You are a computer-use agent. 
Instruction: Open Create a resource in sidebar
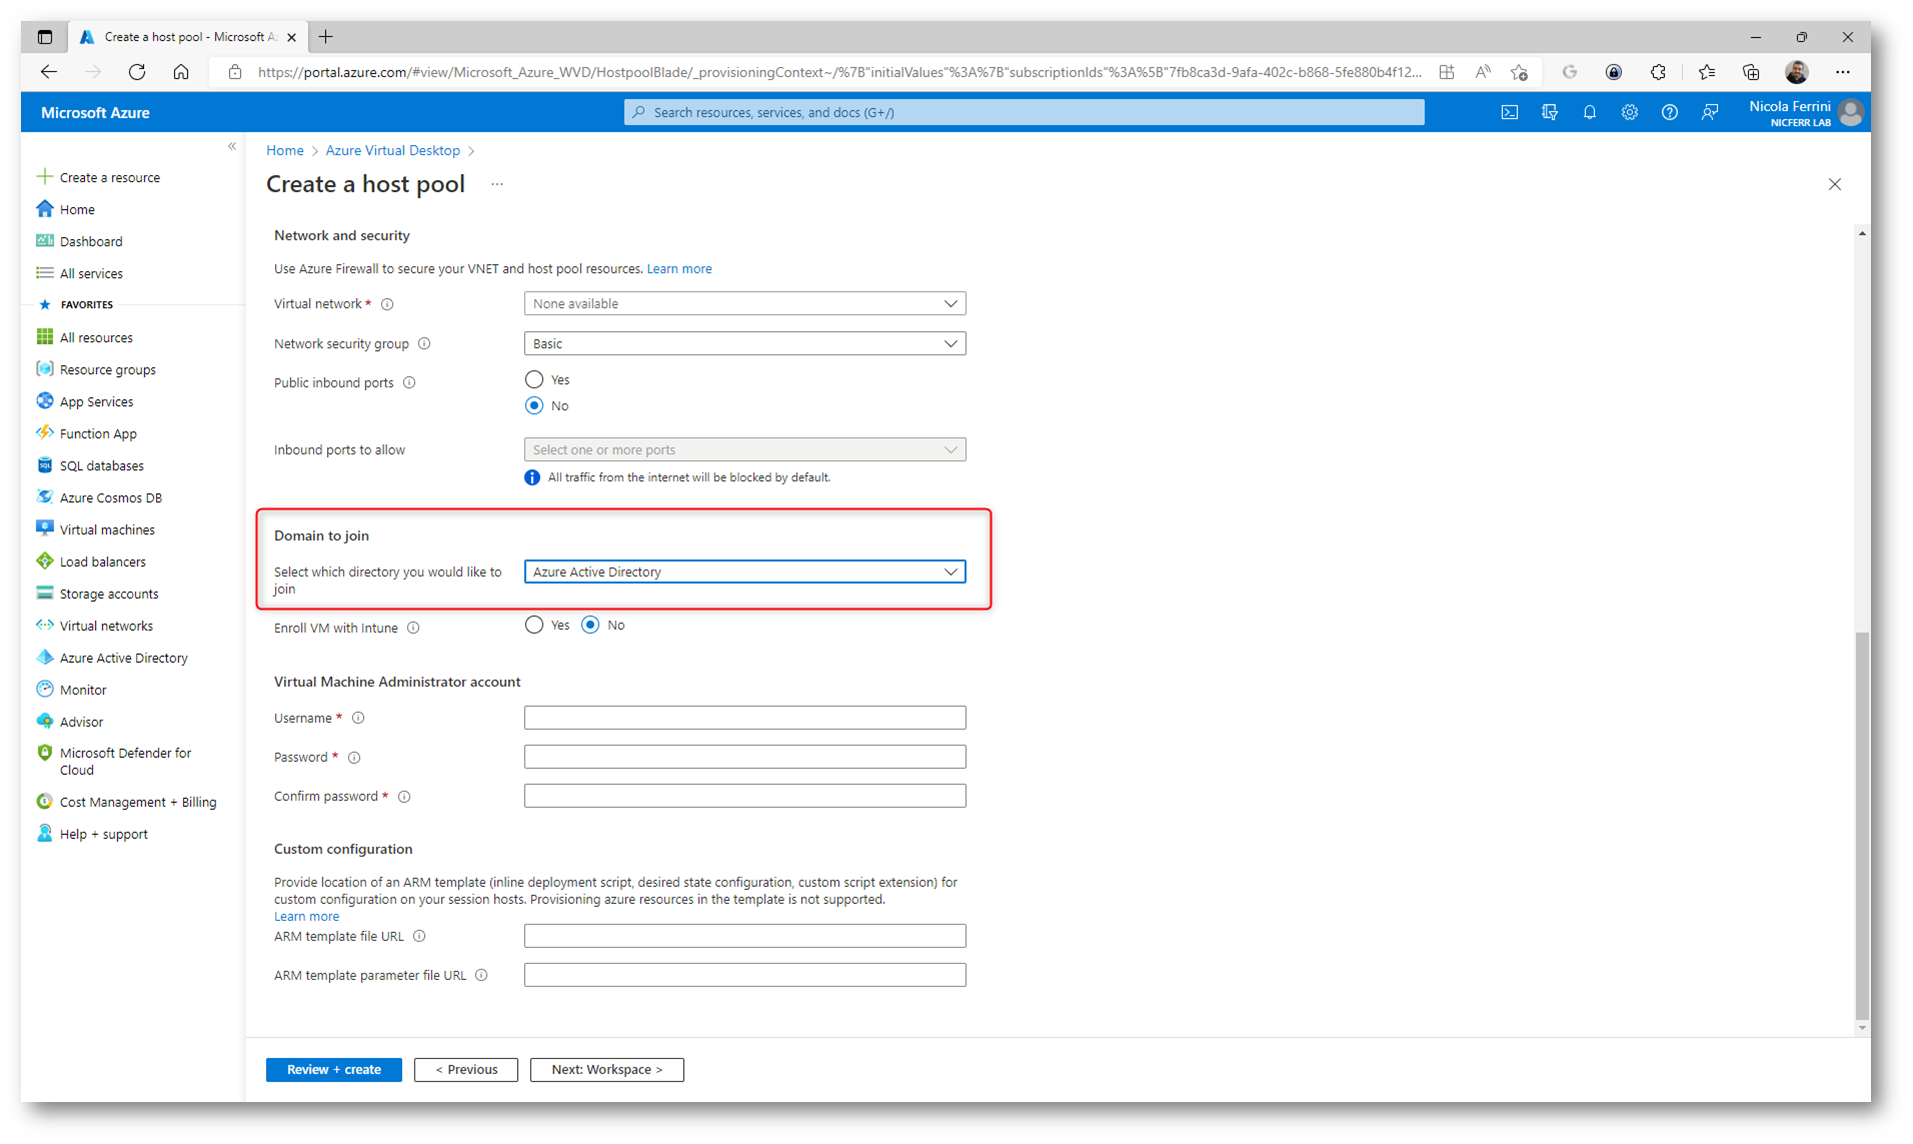point(99,178)
